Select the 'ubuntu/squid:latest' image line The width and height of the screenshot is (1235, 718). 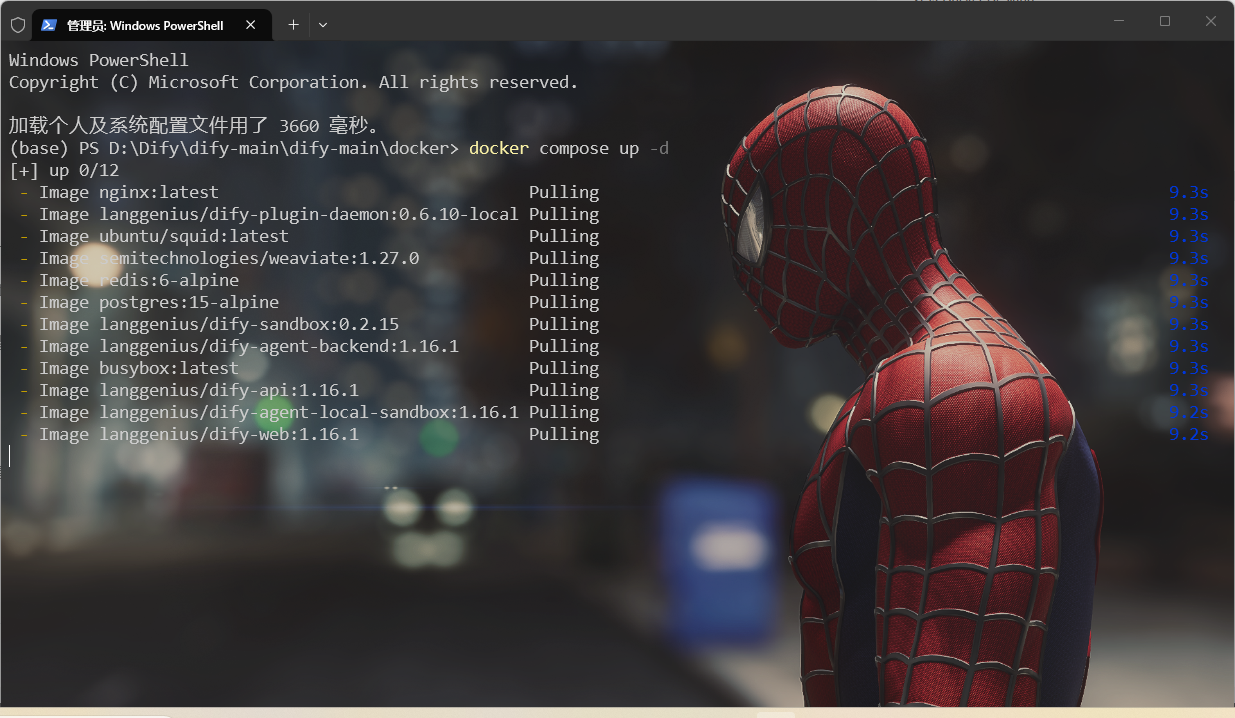coord(614,236)
